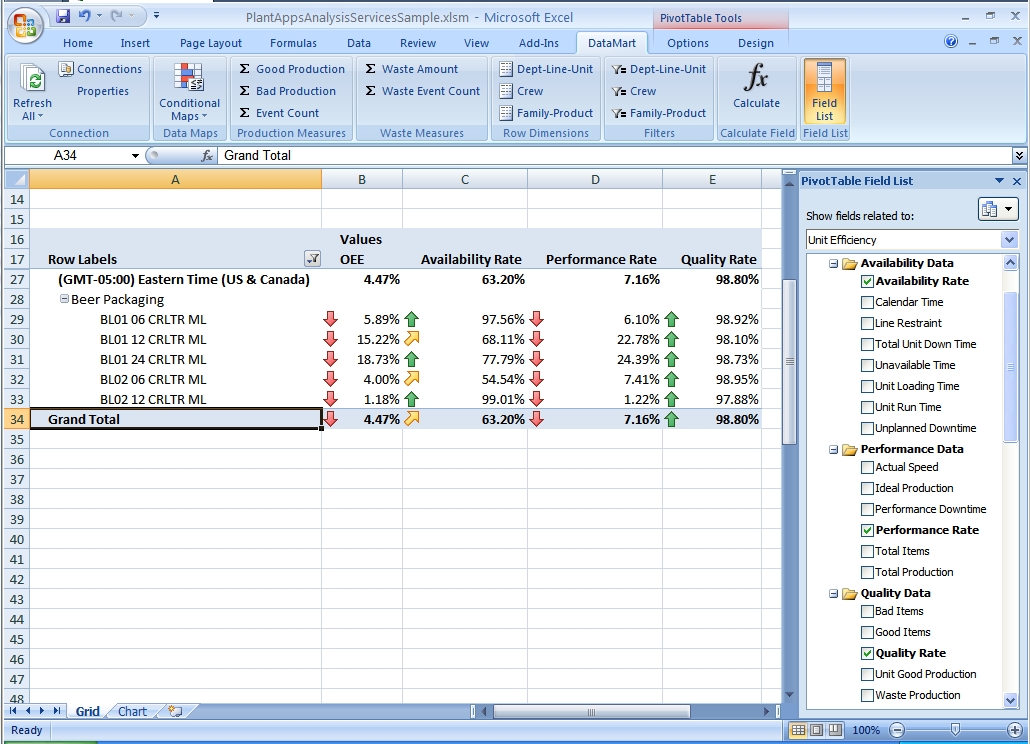Open Conditional Maps in Data Maps group
This screenshot has height=744, width=1030.
coord(189,92)
